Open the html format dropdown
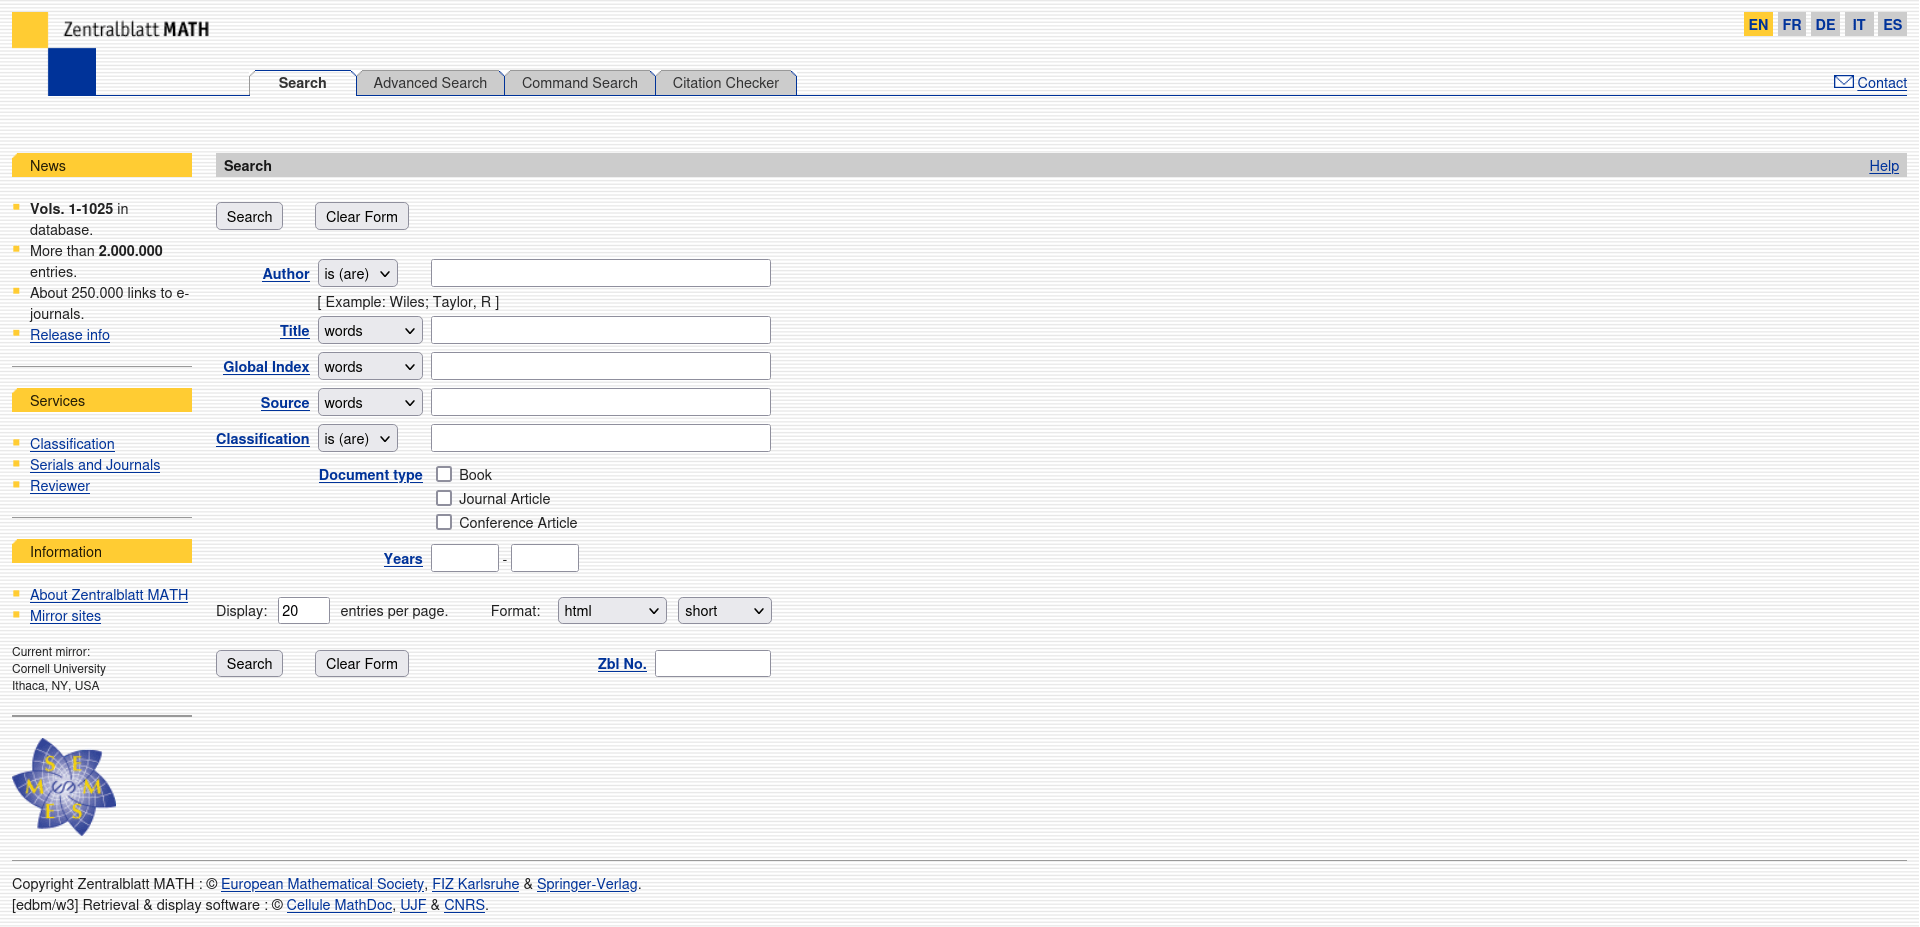This screenshot has height=927, width=1920. click(612, 610)
